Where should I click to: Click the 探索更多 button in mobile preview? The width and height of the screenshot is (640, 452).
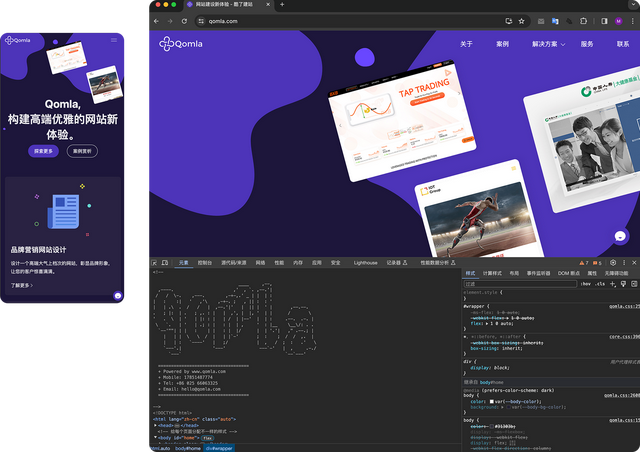43,151
